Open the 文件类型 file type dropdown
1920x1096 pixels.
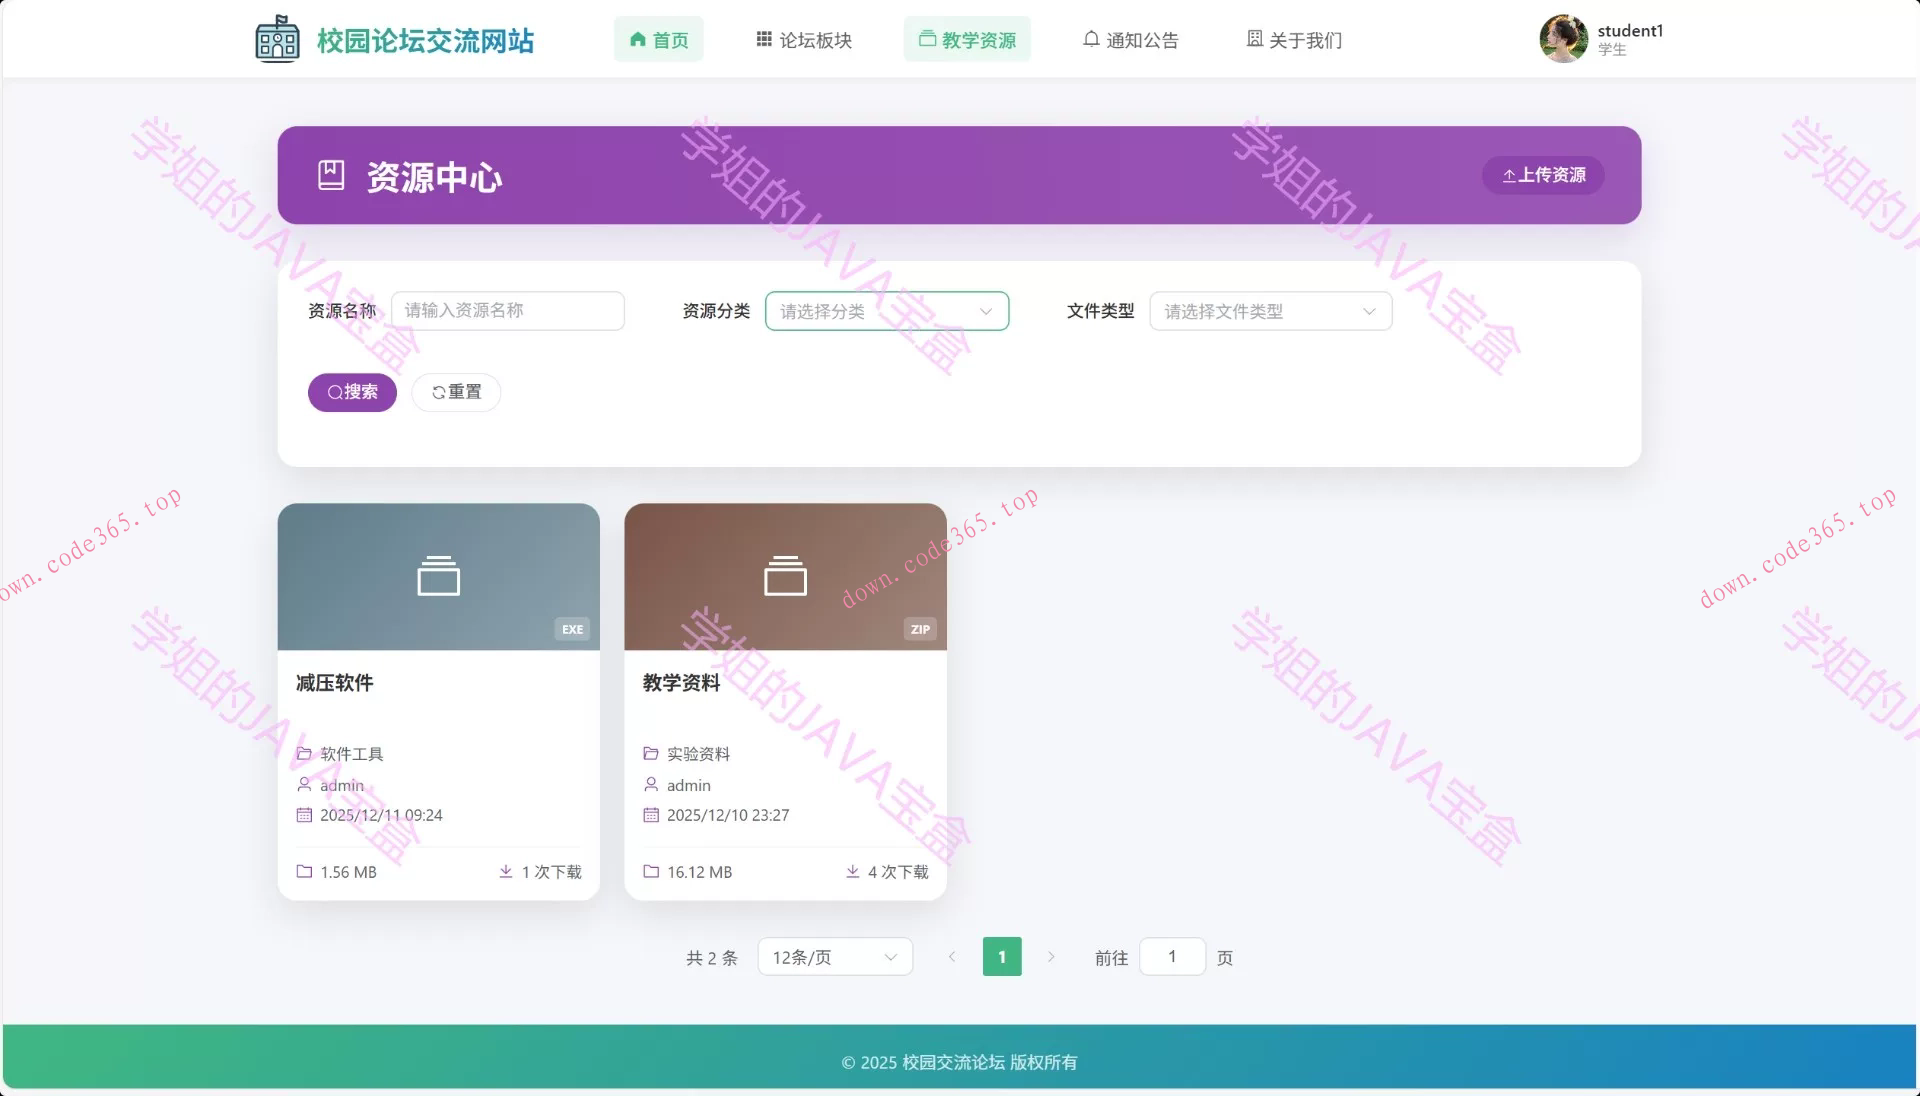pyautogui.click(x=1270, y=311)
